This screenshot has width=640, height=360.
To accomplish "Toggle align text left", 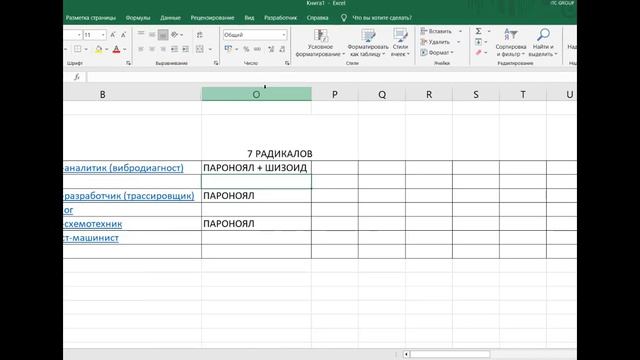I will point(141,49).
